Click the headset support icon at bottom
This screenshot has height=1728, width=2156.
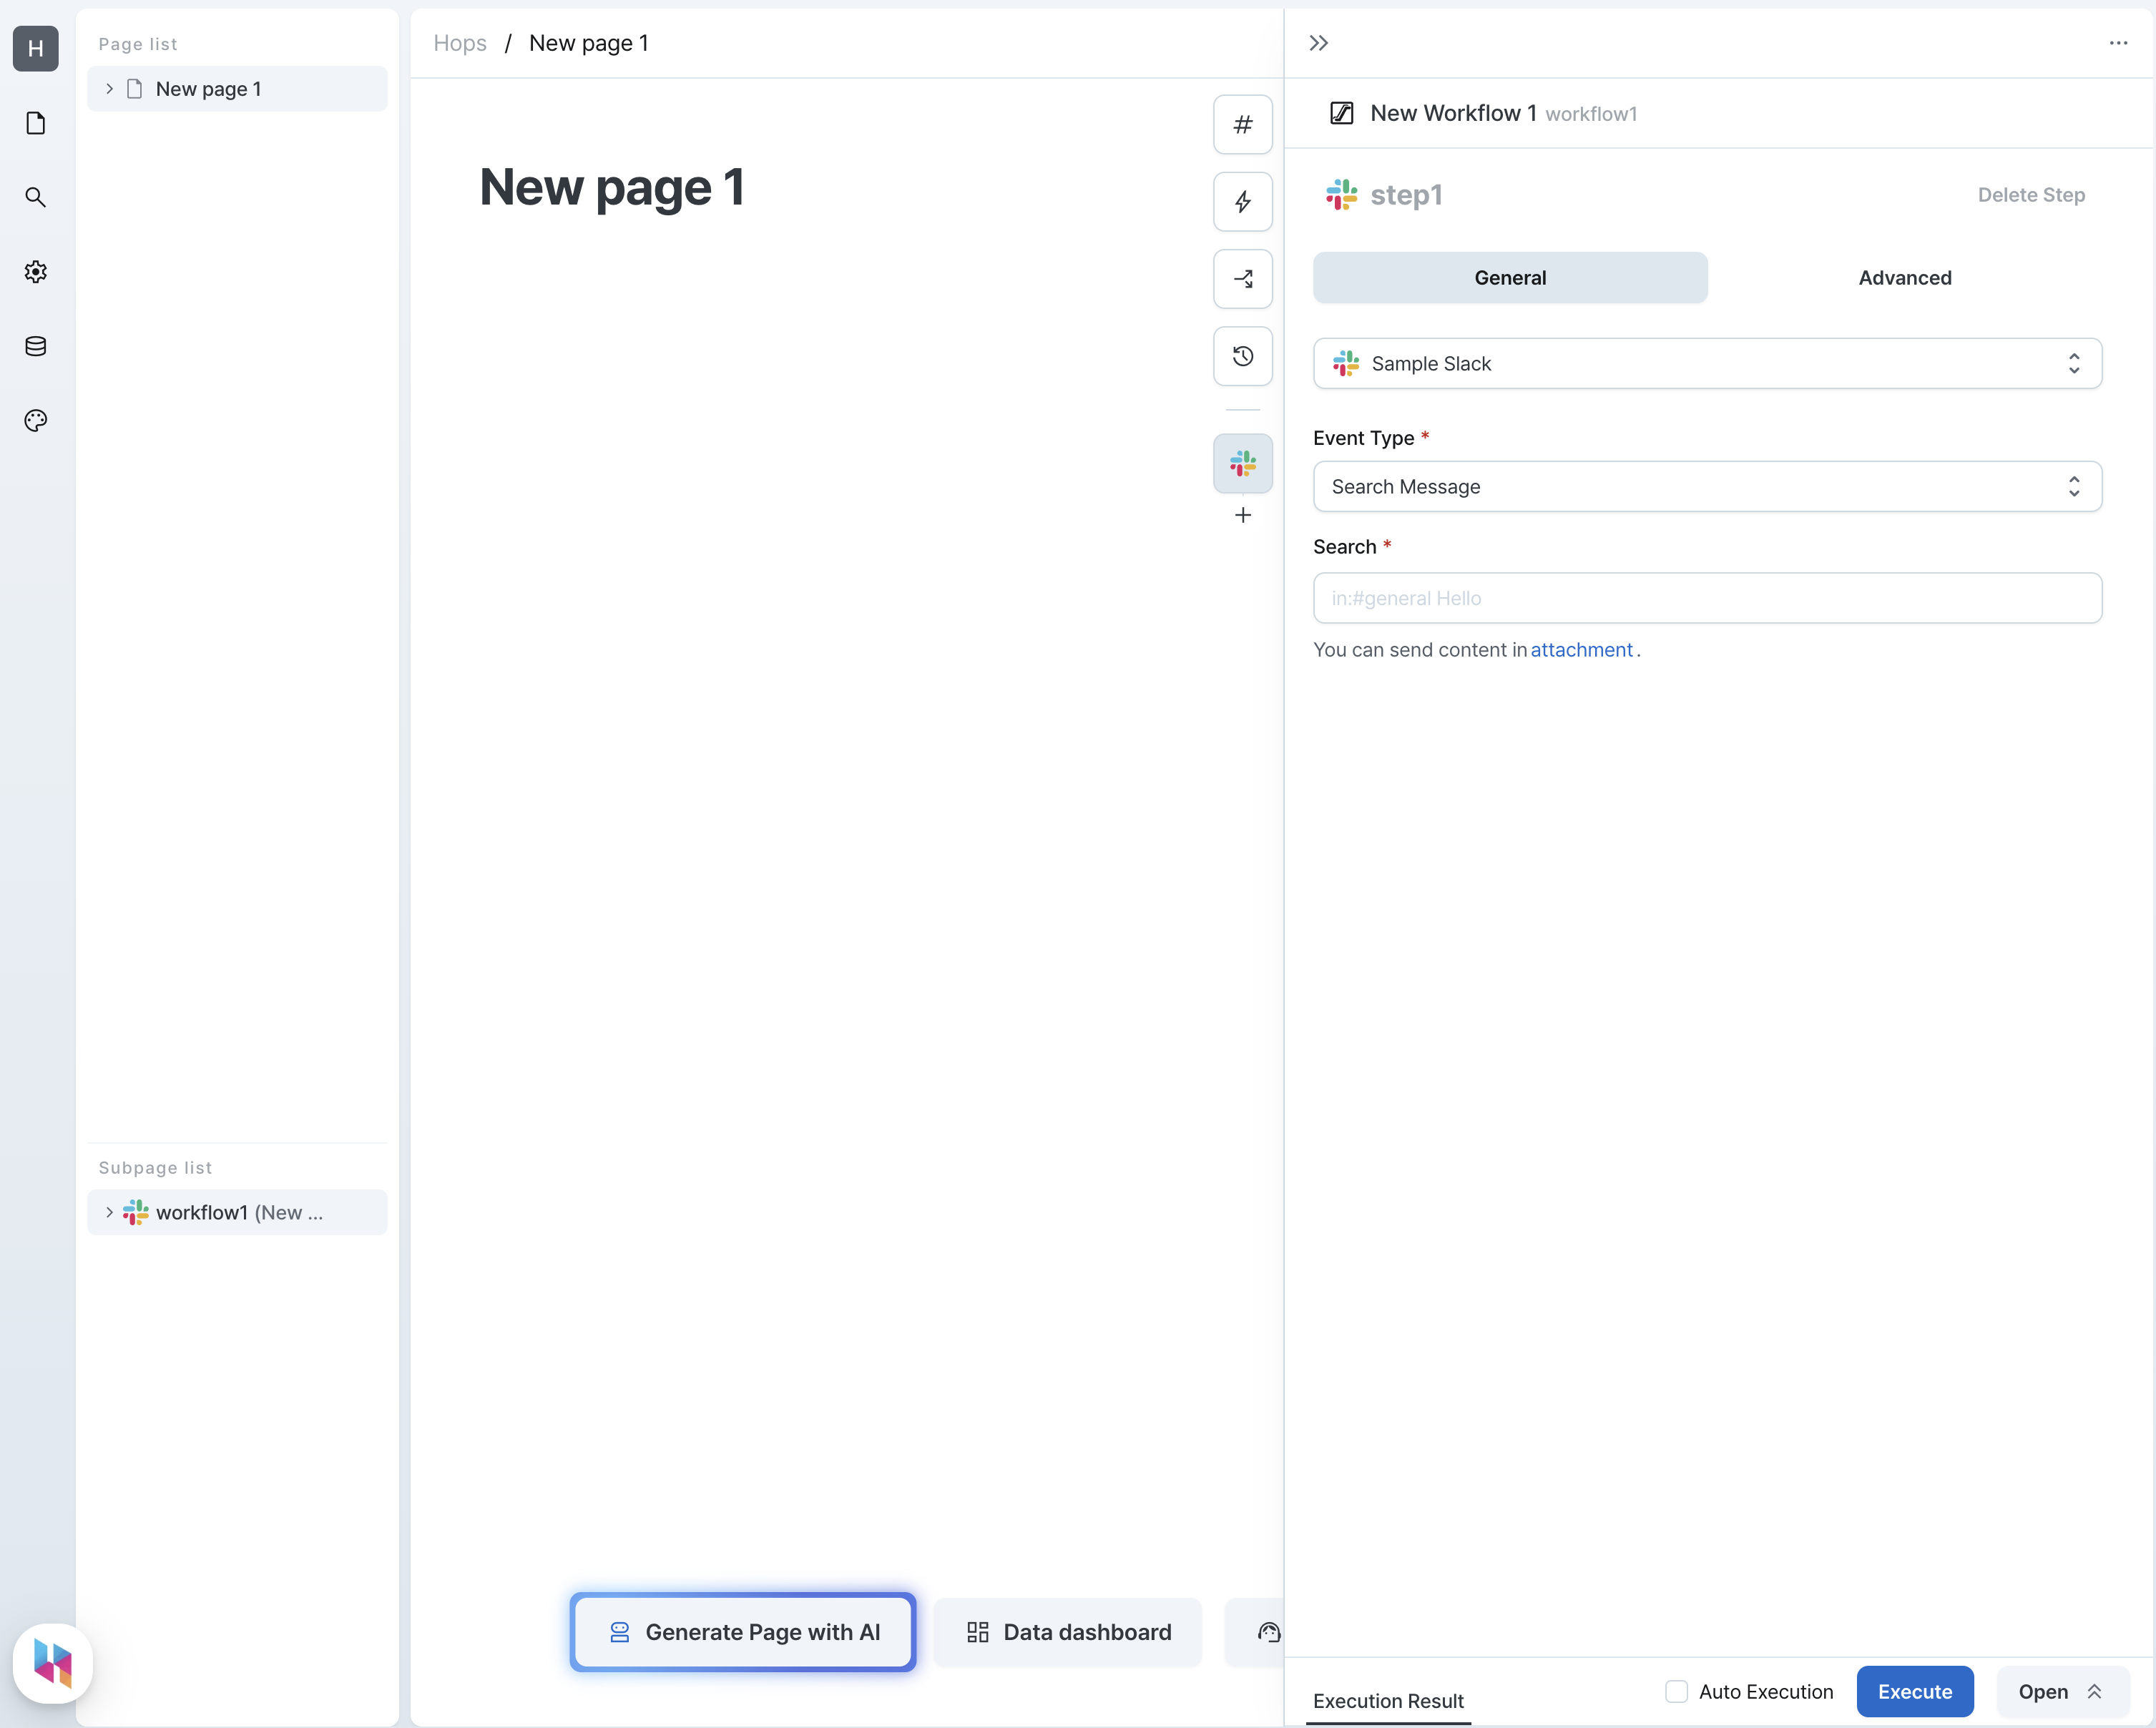coord(1268,1633)
